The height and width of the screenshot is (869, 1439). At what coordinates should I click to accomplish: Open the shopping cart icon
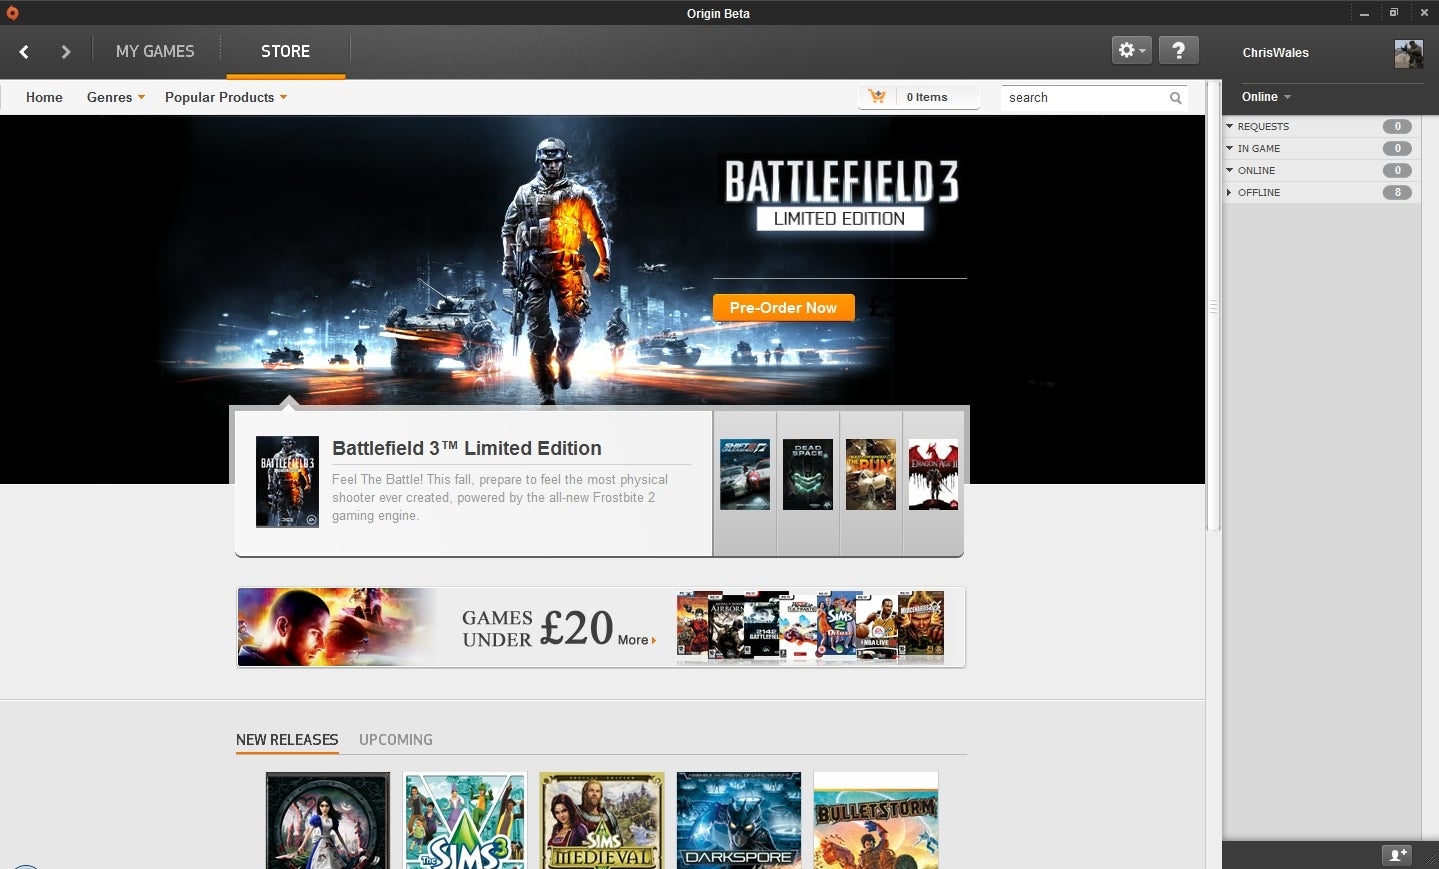coord(877,97)
